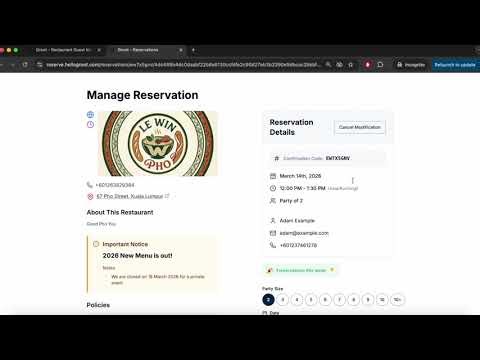Select party size 8
This screenshot has height=360, width=480.
(x=354, y=300)
